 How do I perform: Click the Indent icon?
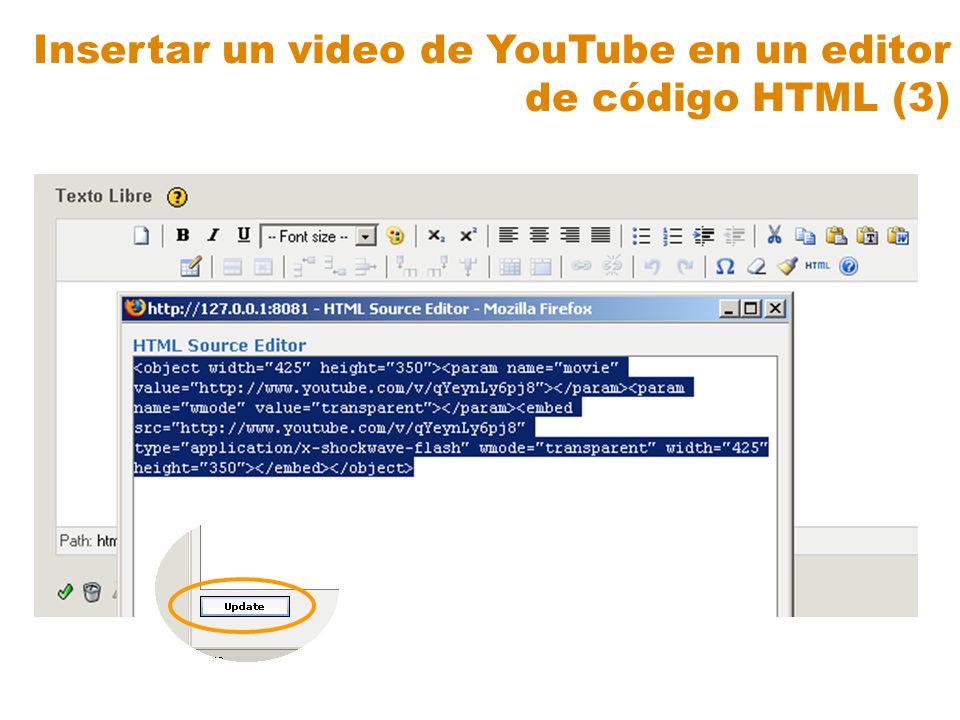703,236
